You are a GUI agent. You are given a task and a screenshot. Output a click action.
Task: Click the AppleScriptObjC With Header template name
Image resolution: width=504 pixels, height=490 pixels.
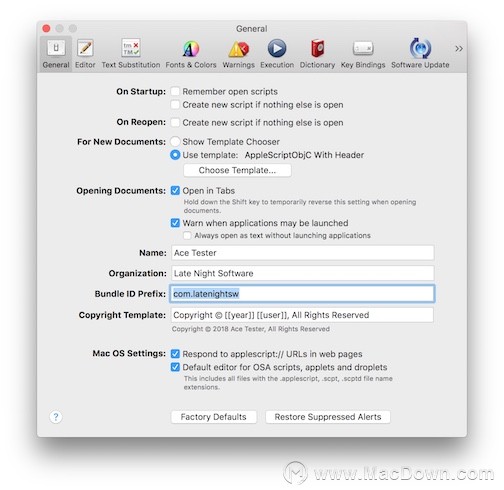304,155
